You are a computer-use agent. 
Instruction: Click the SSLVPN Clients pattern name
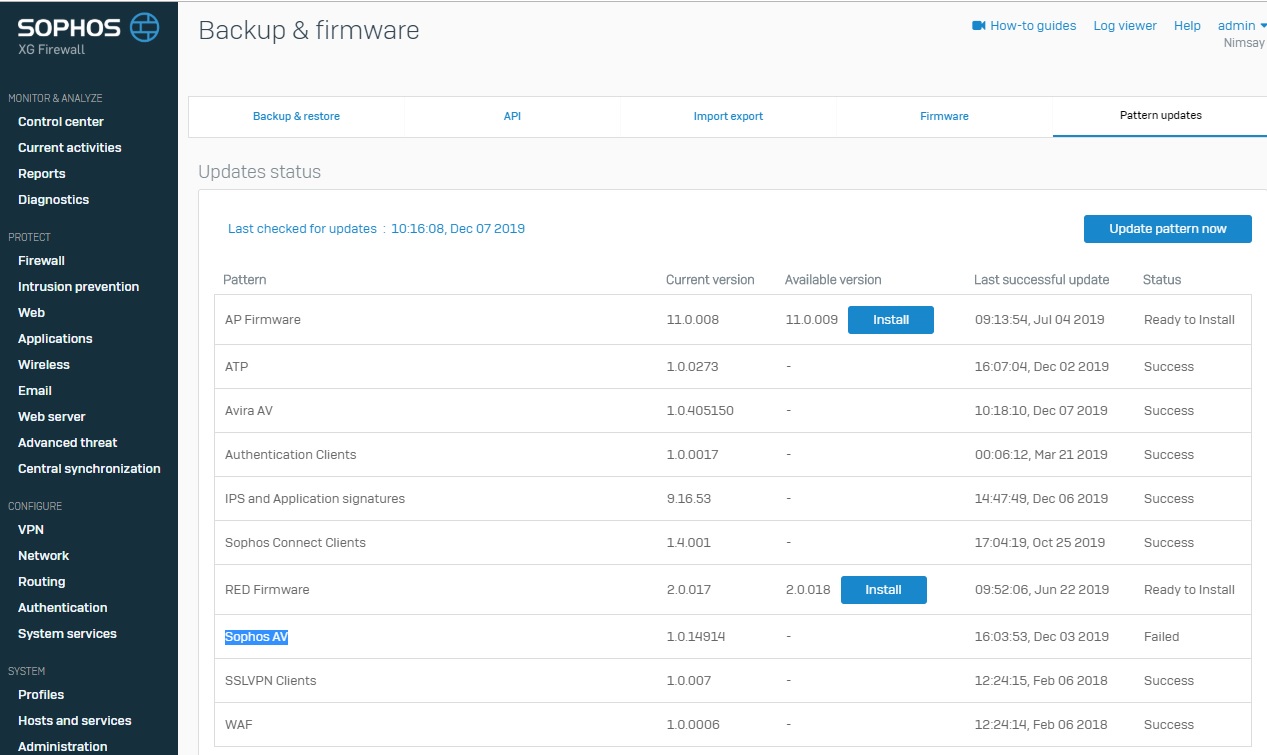[x=271, y=681]
